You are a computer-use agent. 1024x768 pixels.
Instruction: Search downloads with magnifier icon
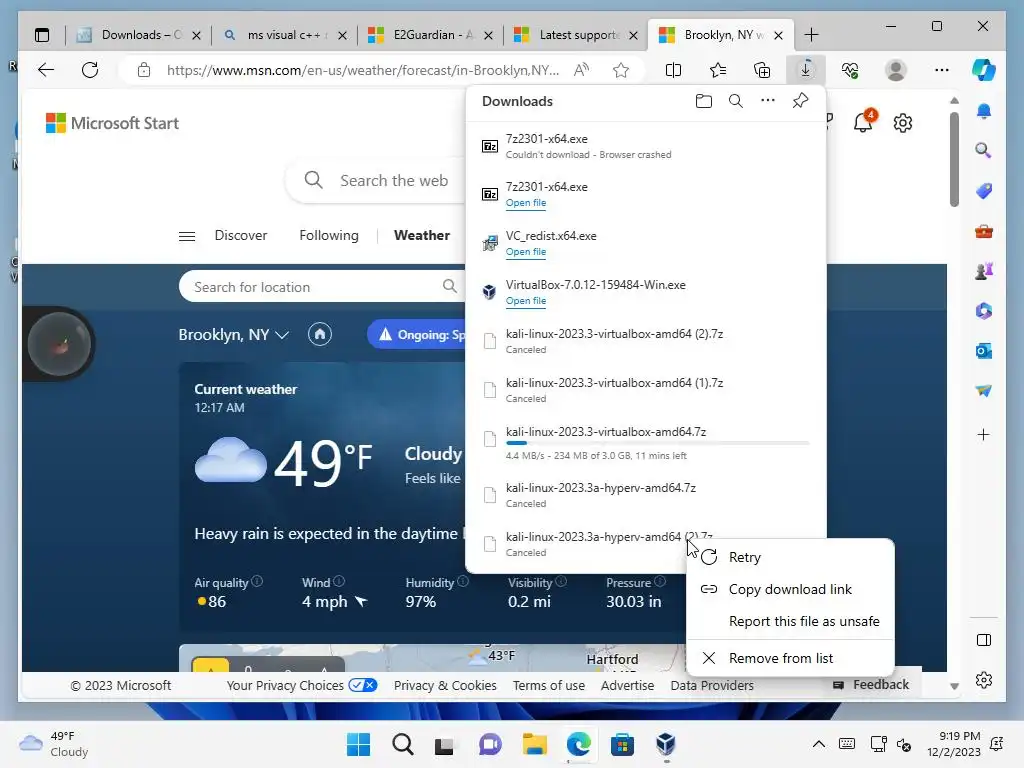coord(735,101)
